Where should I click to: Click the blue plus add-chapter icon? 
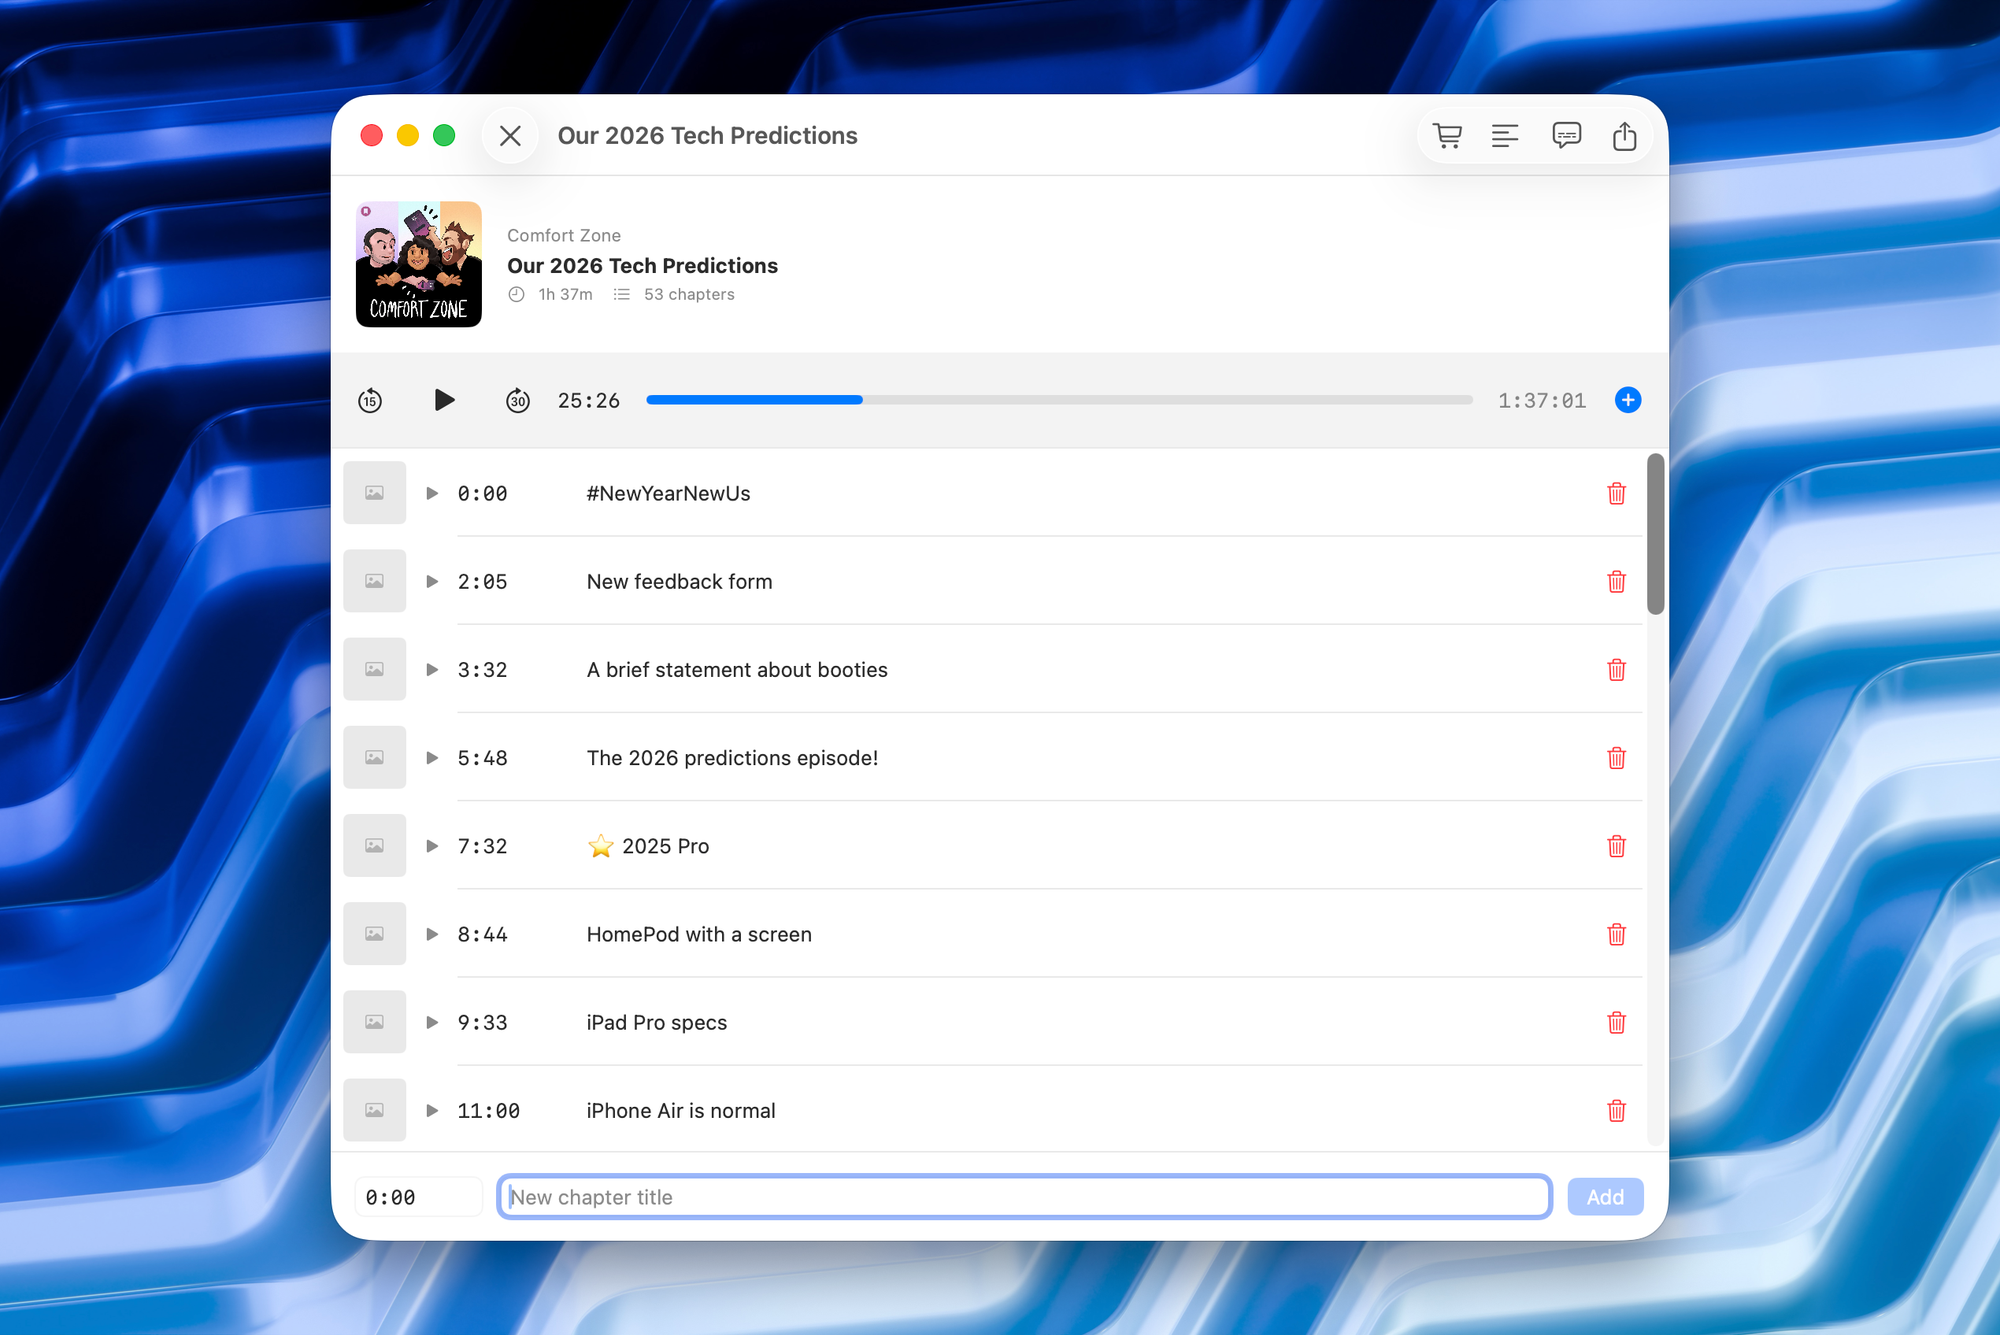click(1627, 400)
